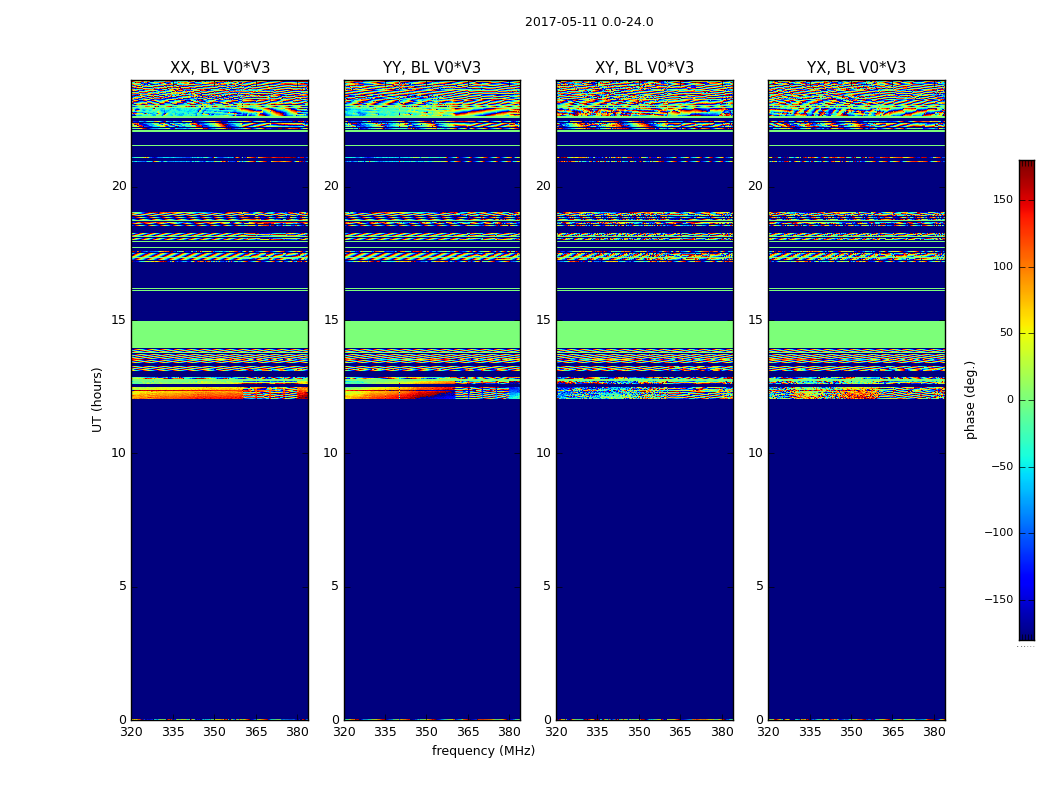
Task: Click the "phase (deg.)" colorbar label
Action: pos(970,399)
